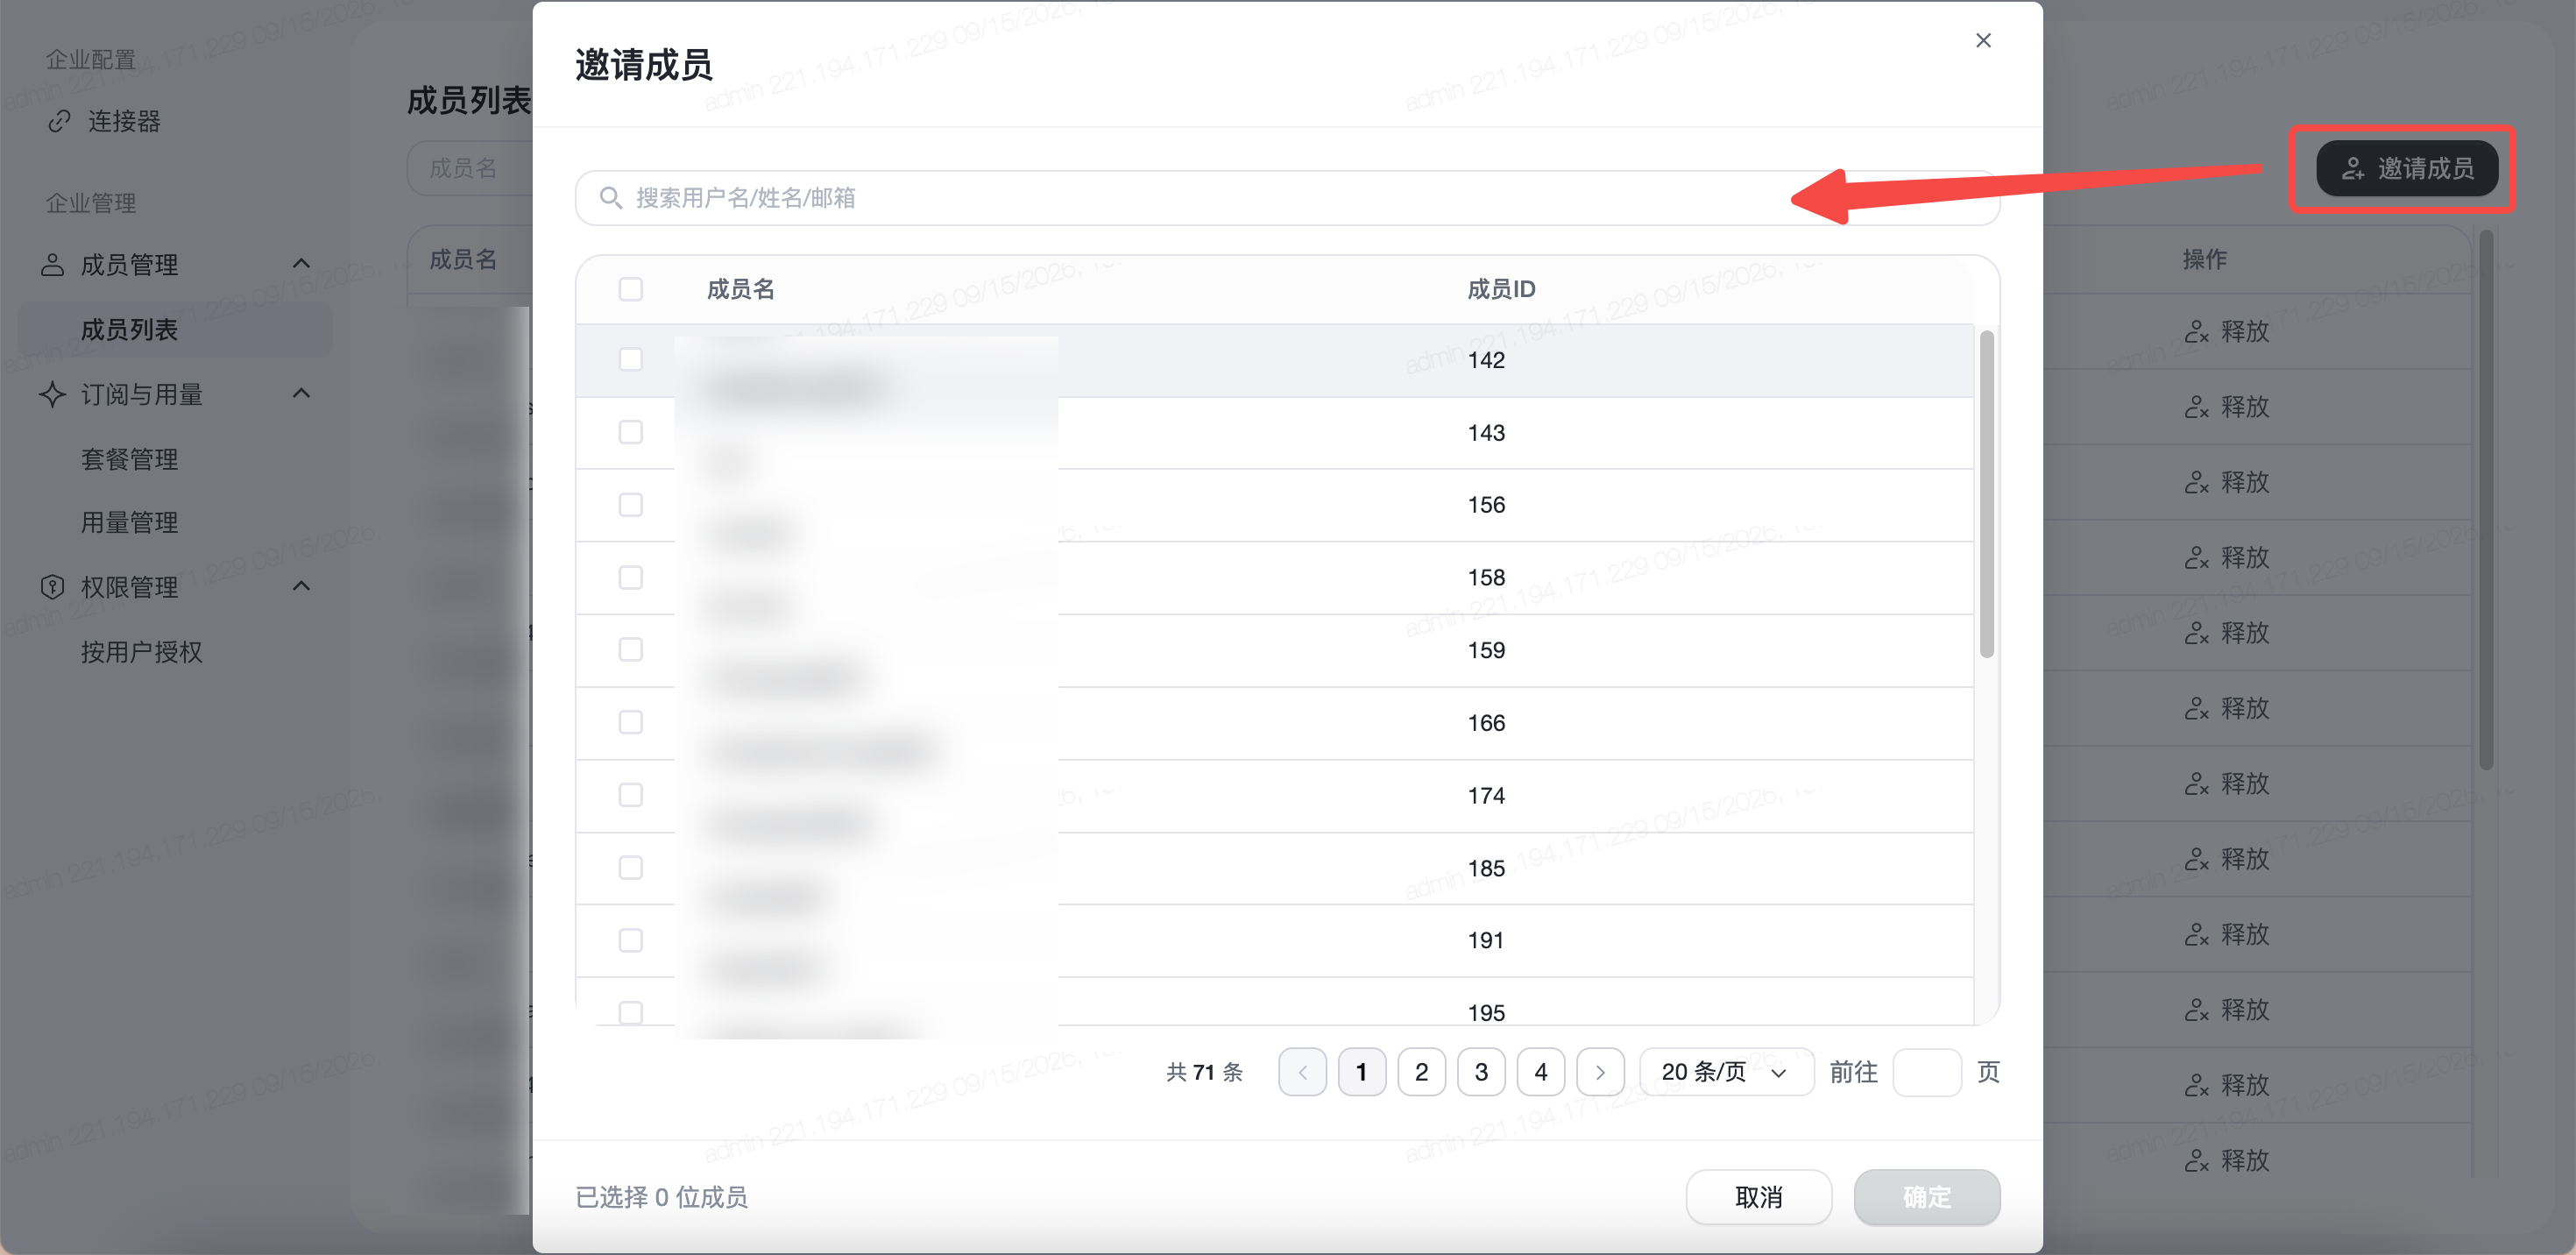Check the row with member ID 142
Screen dimensions: 2576x1255
coord(630,359)
